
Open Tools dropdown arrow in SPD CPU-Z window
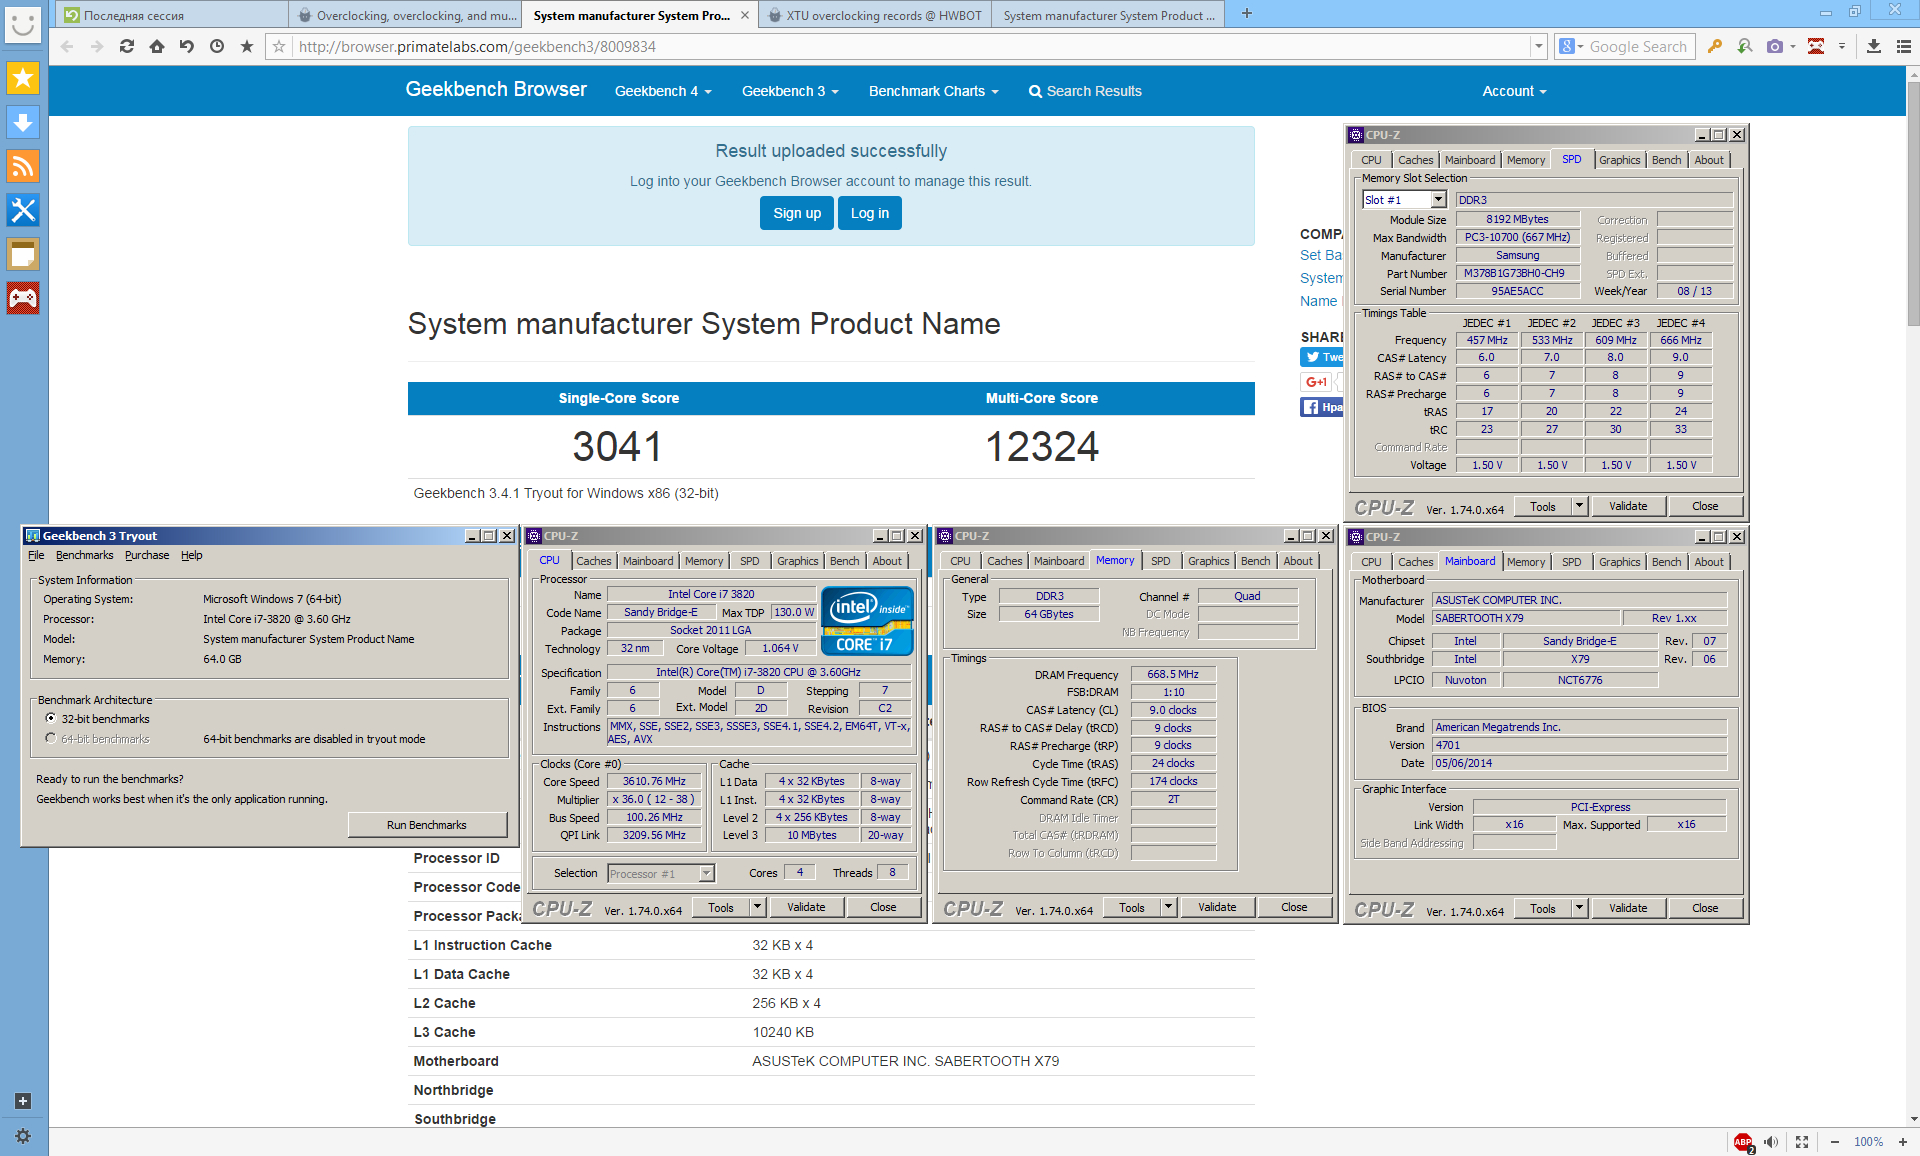pyautogui.click(x=1580, y=506)
